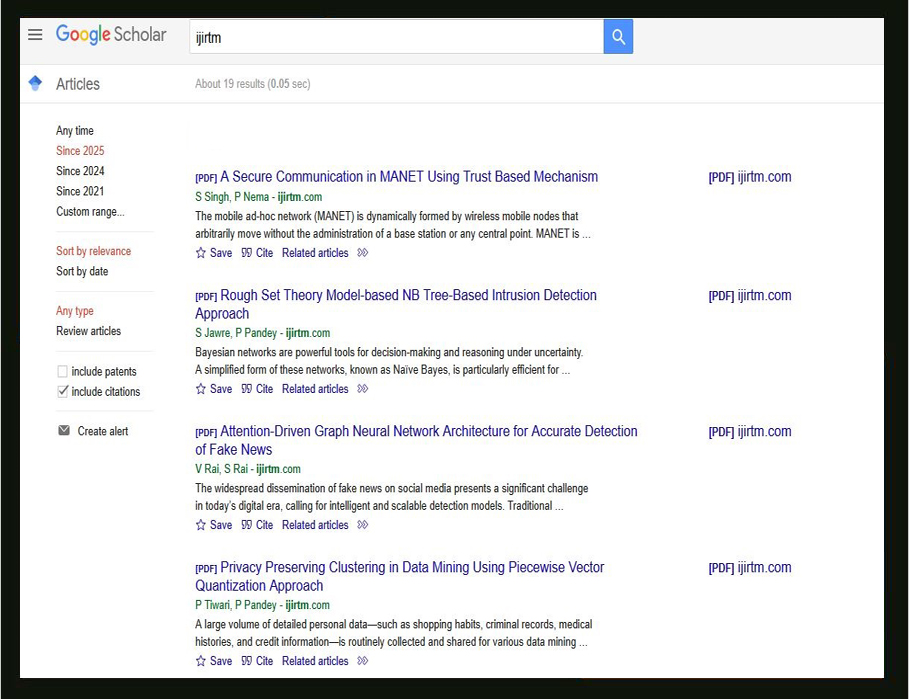Open Related articles for the Rough Set paper

(315, 389)
